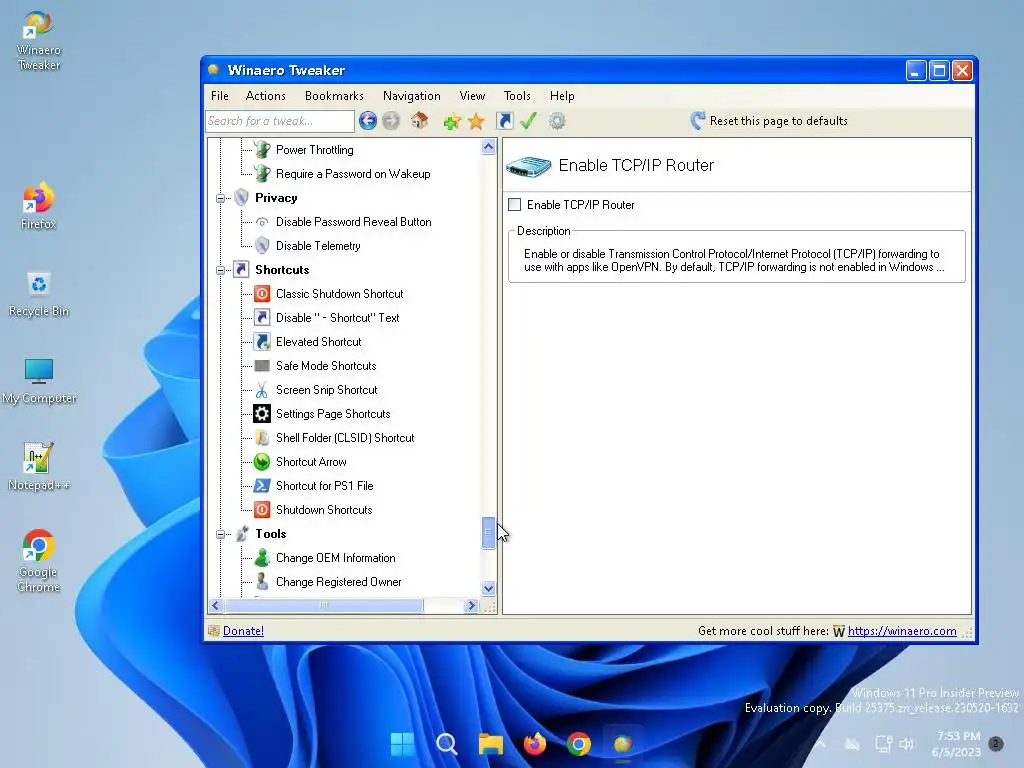The height and width of the screenshot is (768, 1024).
Task: Click the tree scroll up arrow
Action: tap(488, 147)
